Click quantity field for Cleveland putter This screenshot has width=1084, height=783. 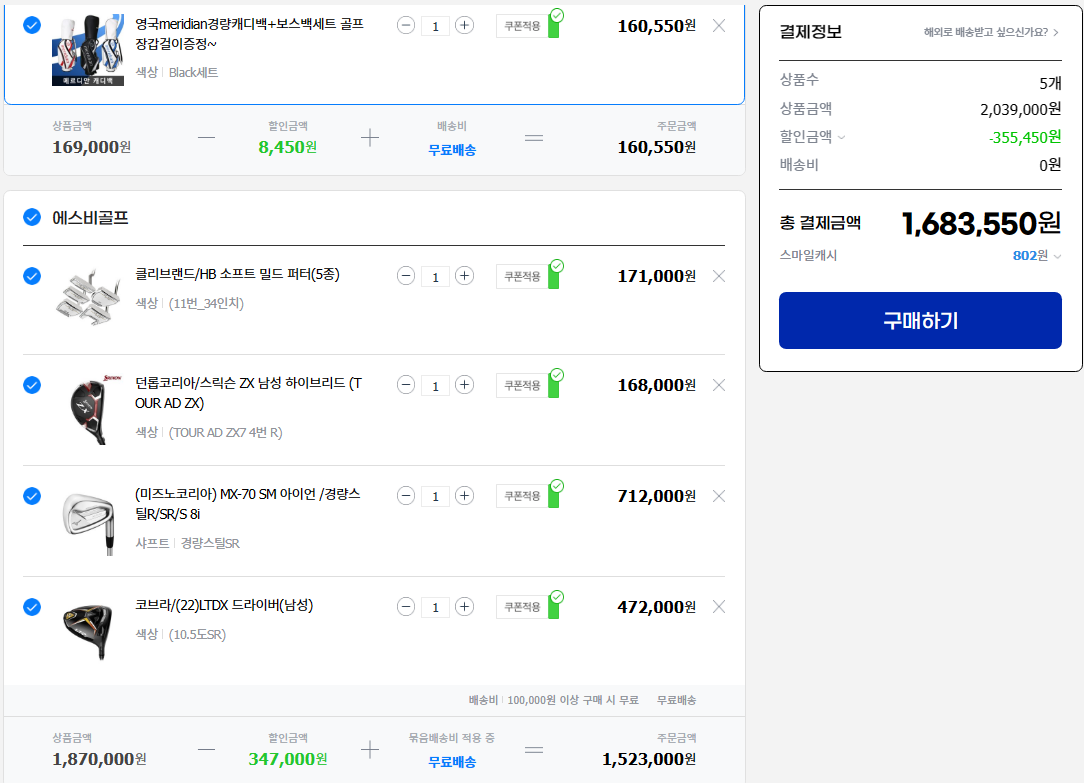coord(435,277)
